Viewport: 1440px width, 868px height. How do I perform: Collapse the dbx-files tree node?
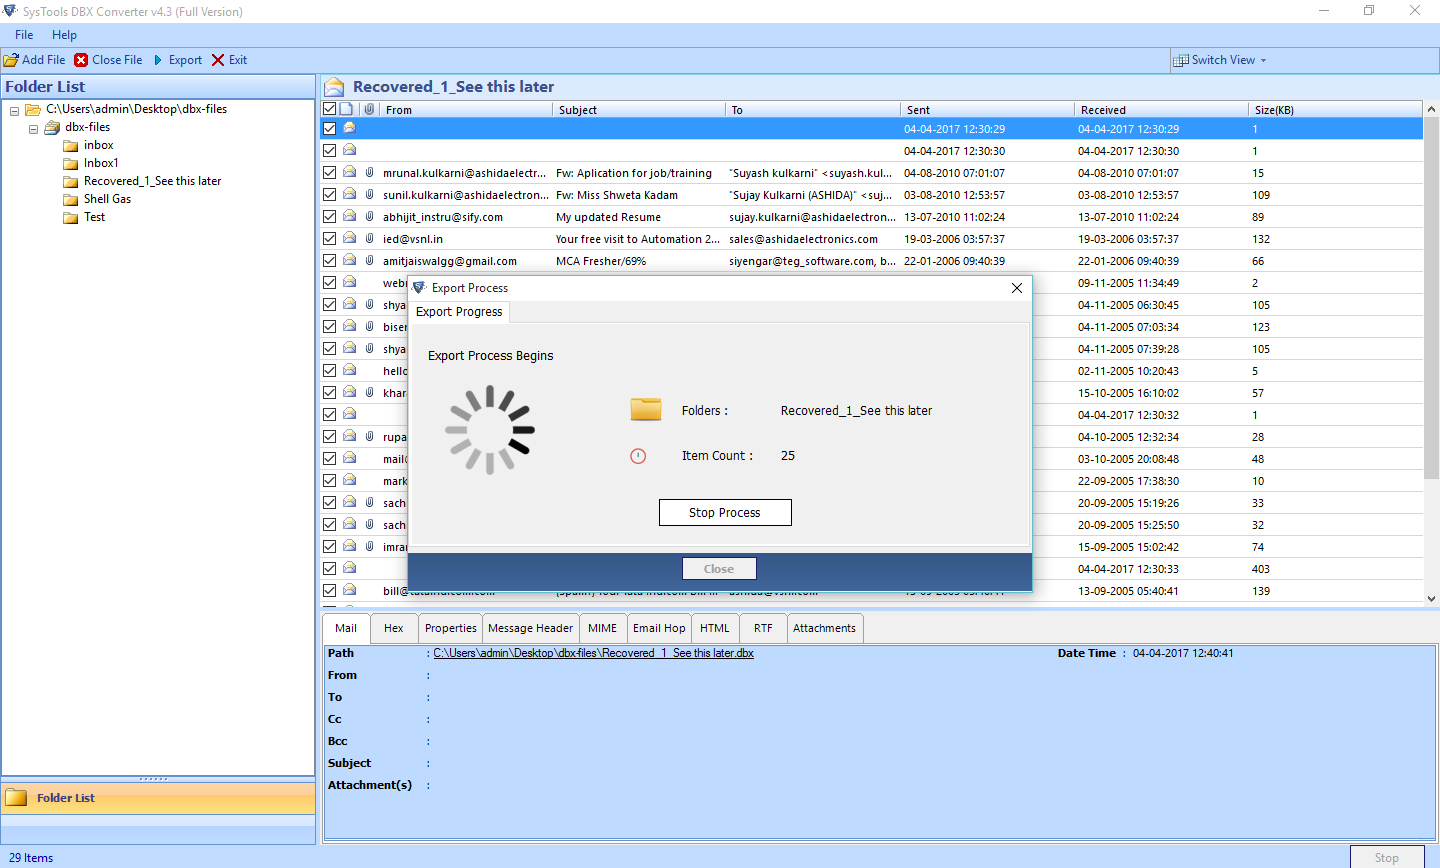click(x=33, y=128)
